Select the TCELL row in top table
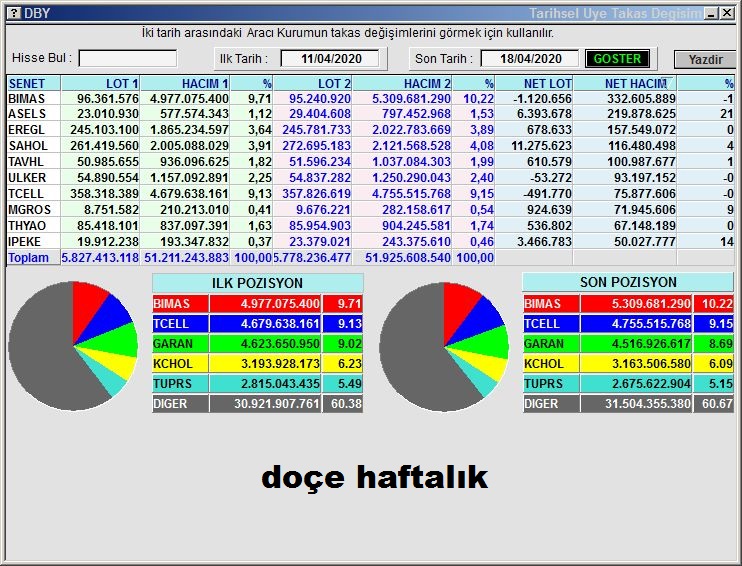Viewport: 742px width, 566px height. (371, 194)
